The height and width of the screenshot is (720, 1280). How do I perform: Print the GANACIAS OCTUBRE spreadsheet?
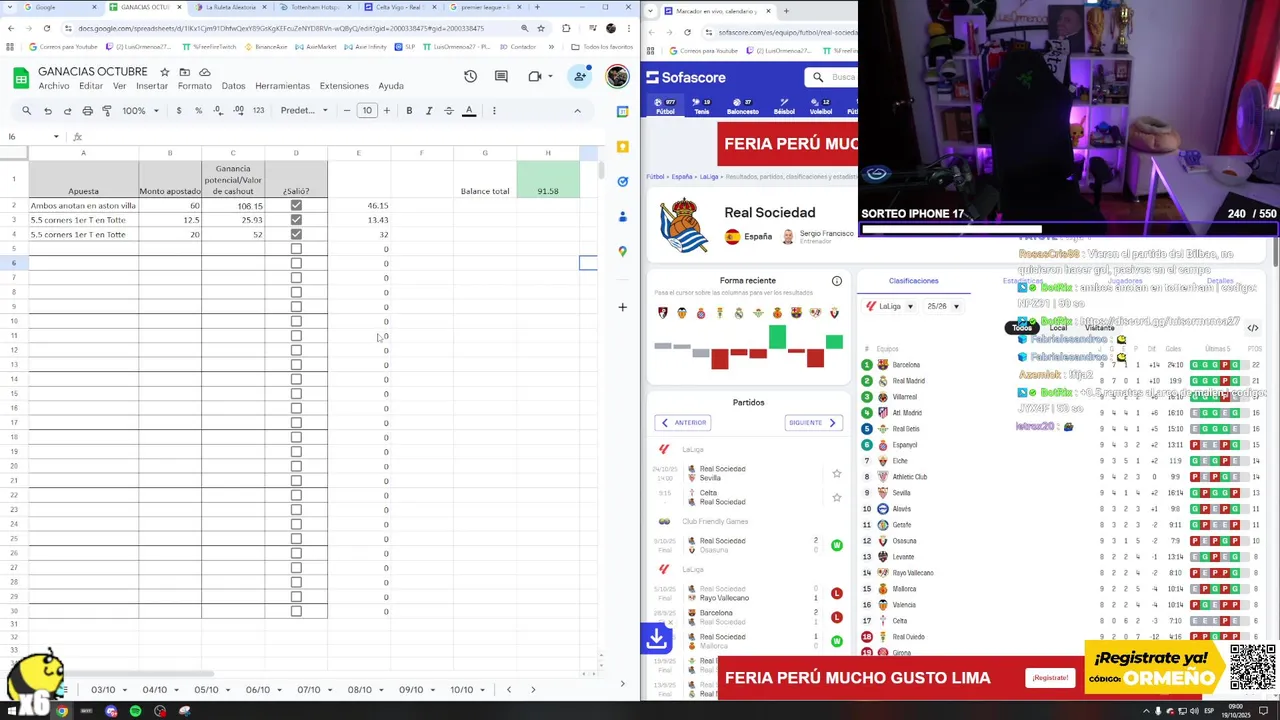coord(87,111)
